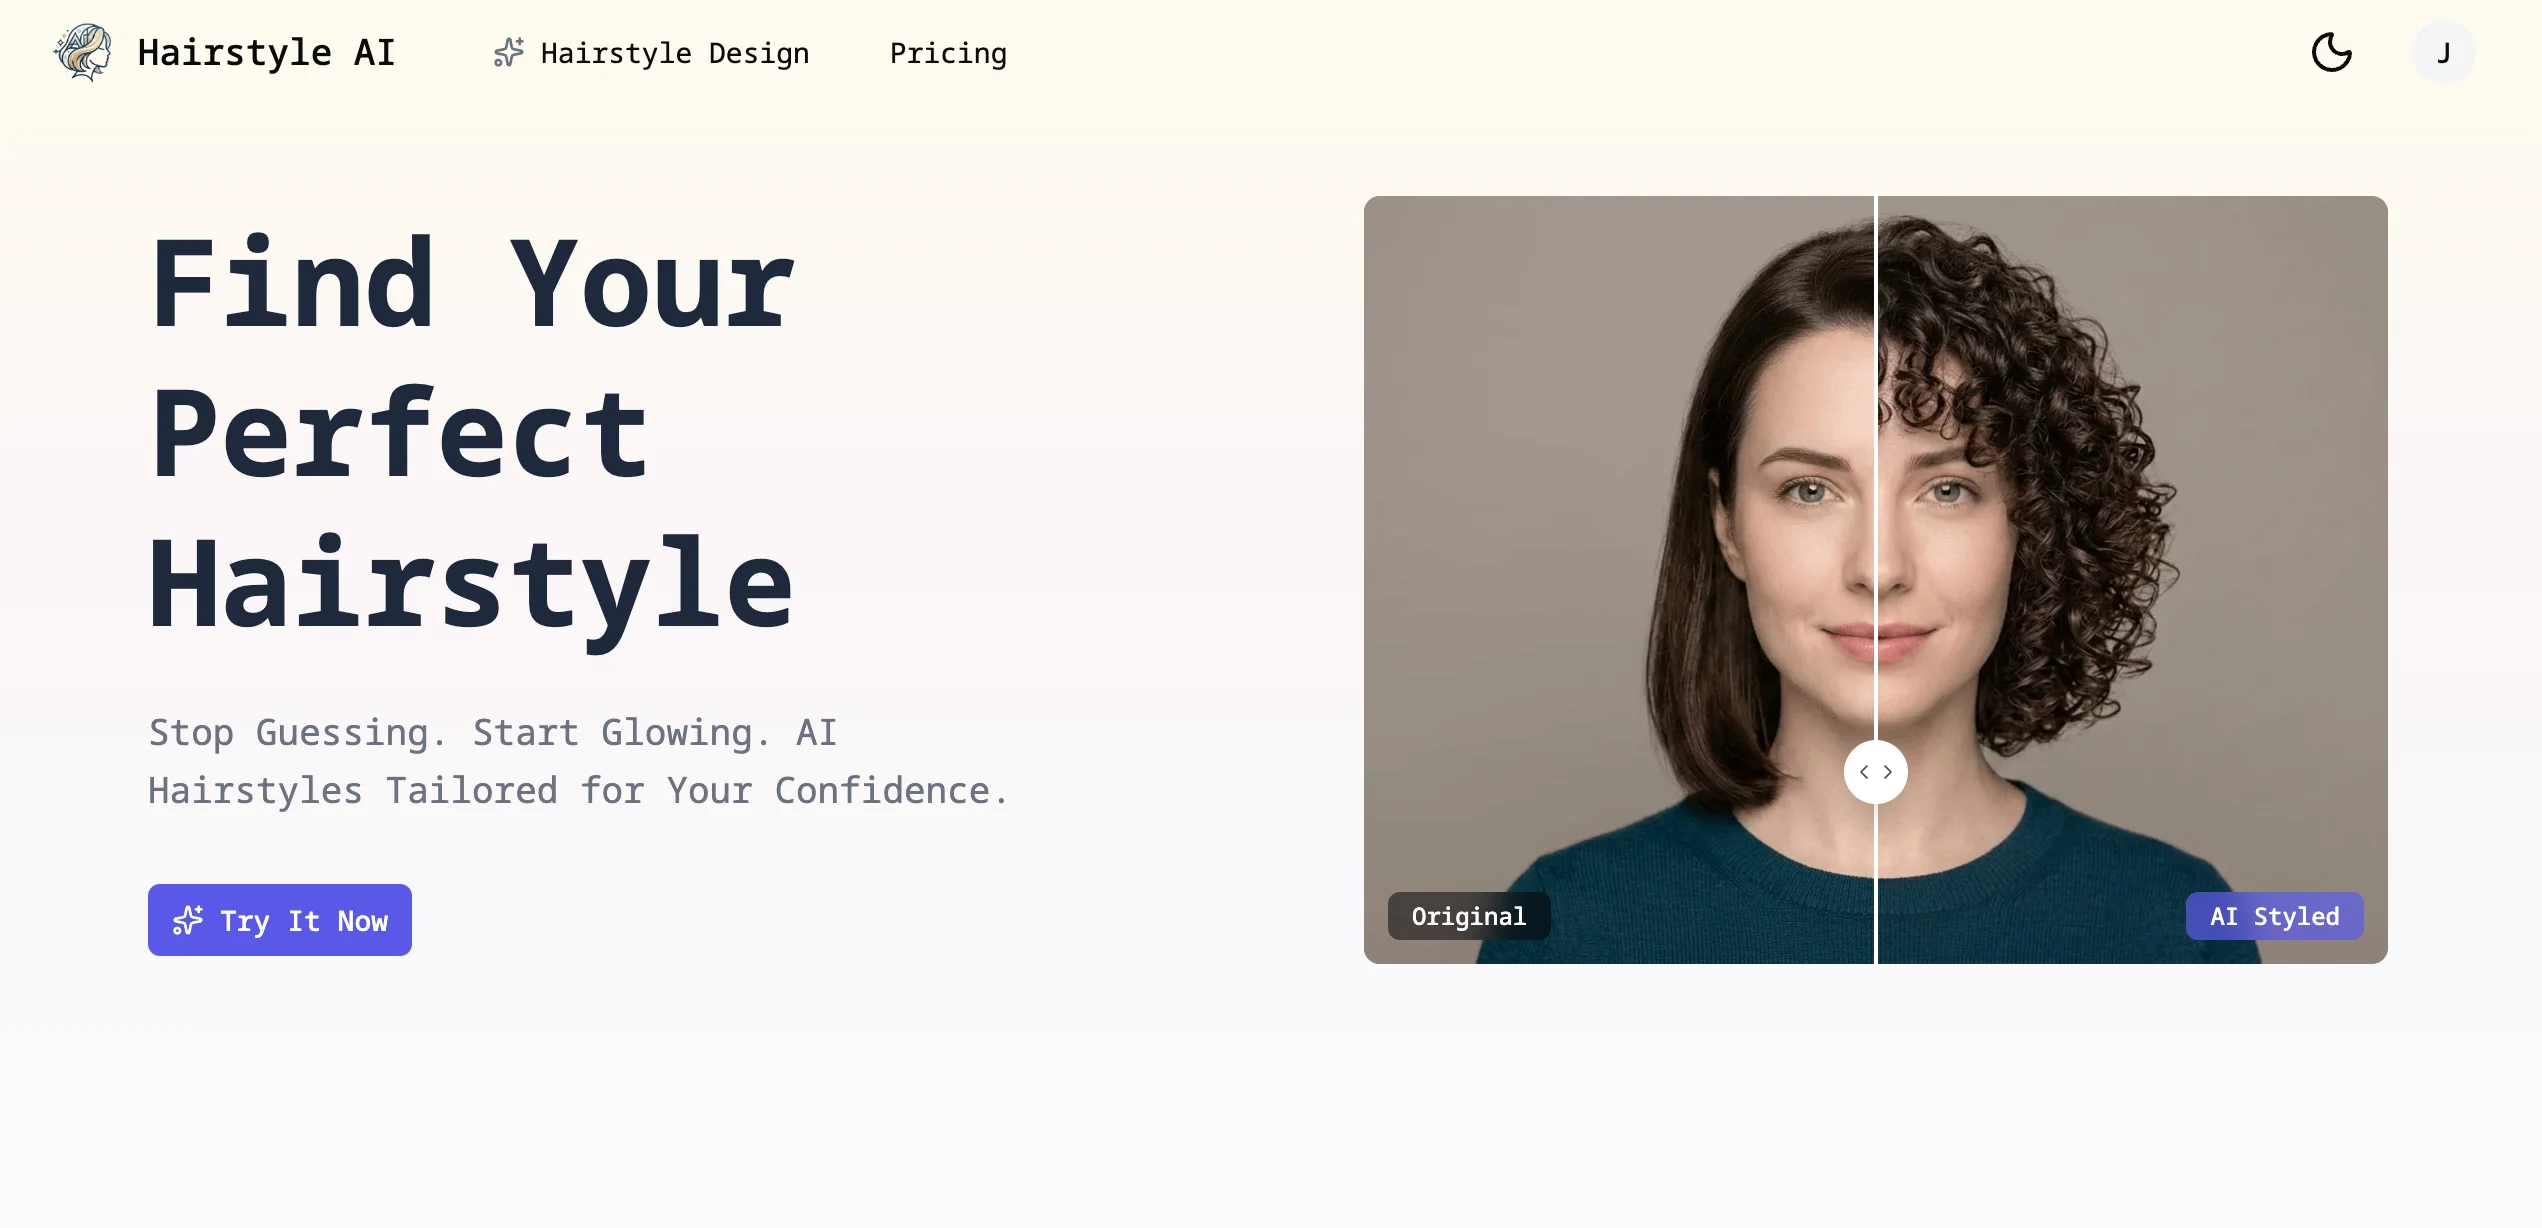The image size is (2542, 1228).
Task: Click the AI styled curly hair side of the image
Action: [2132, 580]
